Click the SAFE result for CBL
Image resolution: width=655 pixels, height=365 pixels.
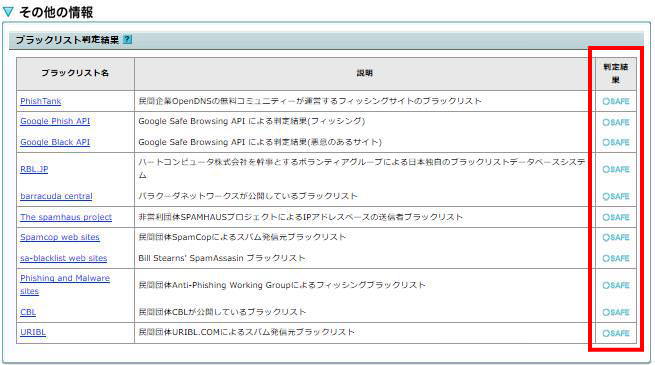tap(616, 312)
